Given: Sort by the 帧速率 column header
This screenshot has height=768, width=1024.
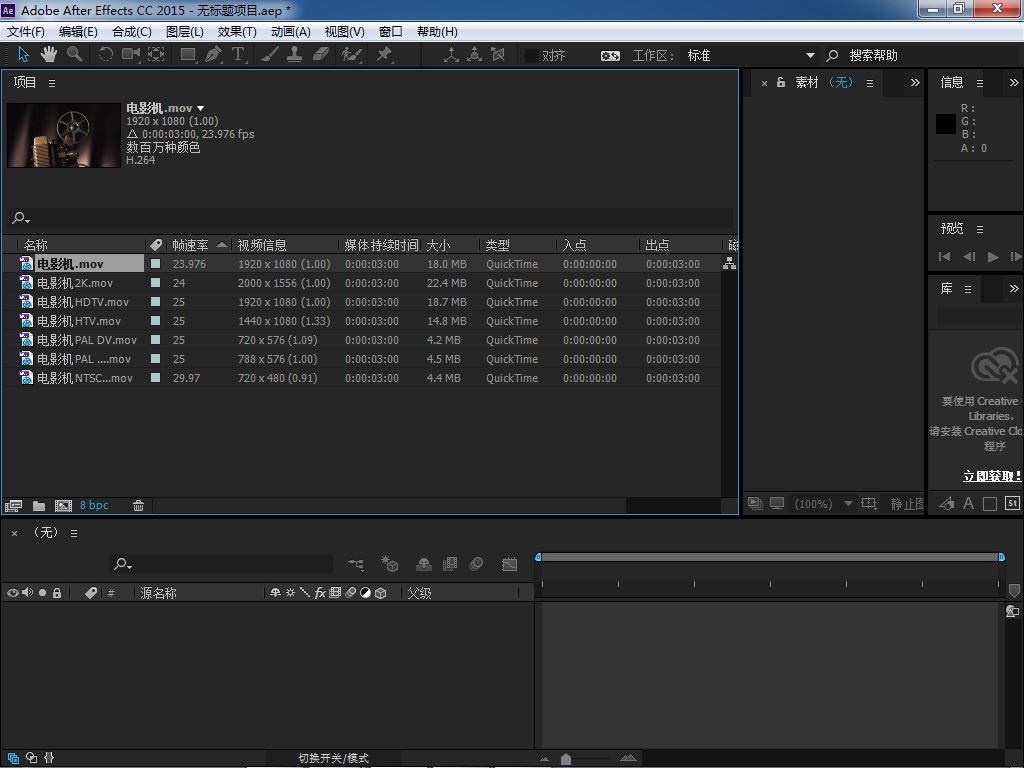Looking at the screenshot, I should click(x=190, y=245).
